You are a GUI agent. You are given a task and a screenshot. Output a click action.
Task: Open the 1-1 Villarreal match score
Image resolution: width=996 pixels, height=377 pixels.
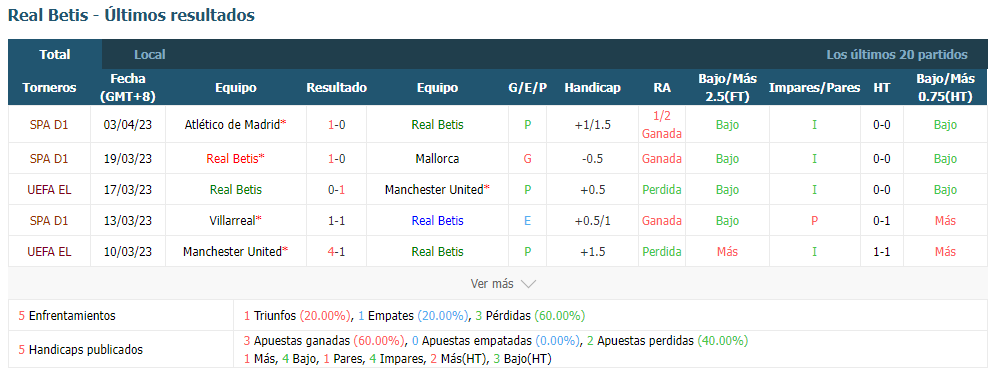337,220
